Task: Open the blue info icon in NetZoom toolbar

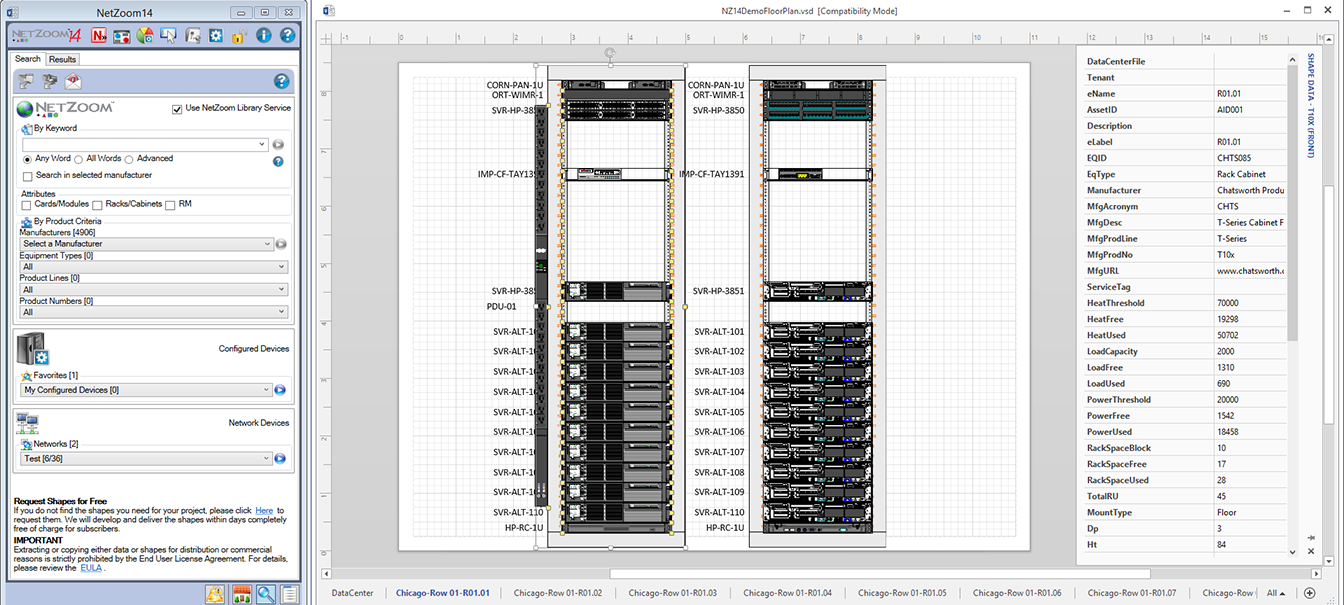Action: pyautogui.click(x=264, y=36)
